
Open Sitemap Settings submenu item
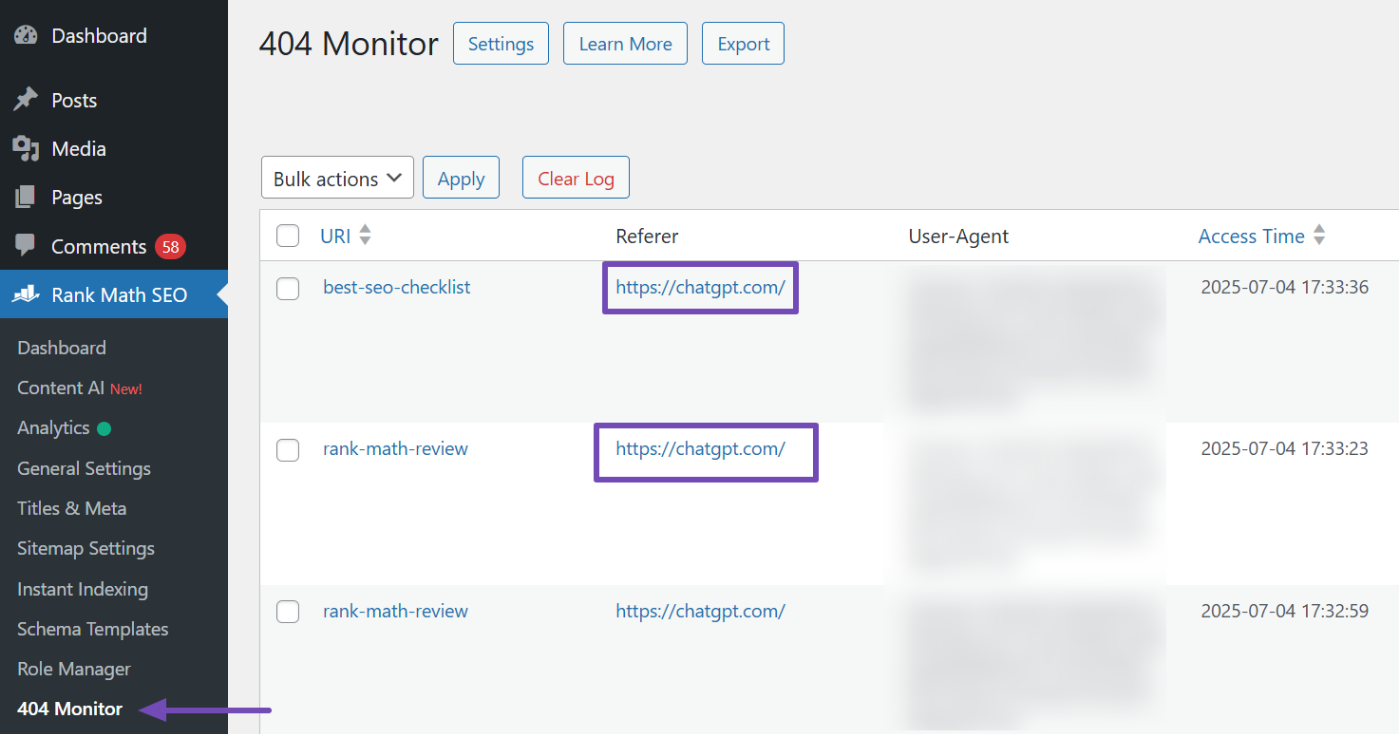click(86, 548)
